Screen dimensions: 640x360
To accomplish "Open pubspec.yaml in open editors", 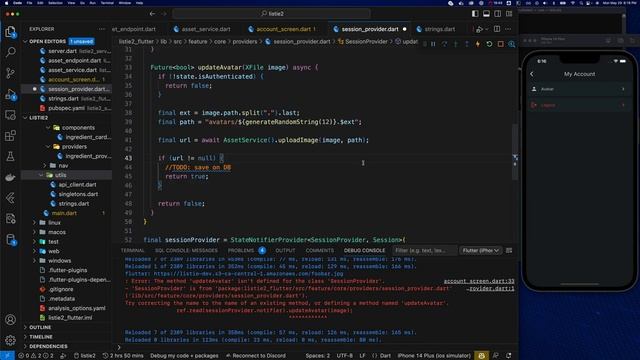I will click(x=66, y=108).
